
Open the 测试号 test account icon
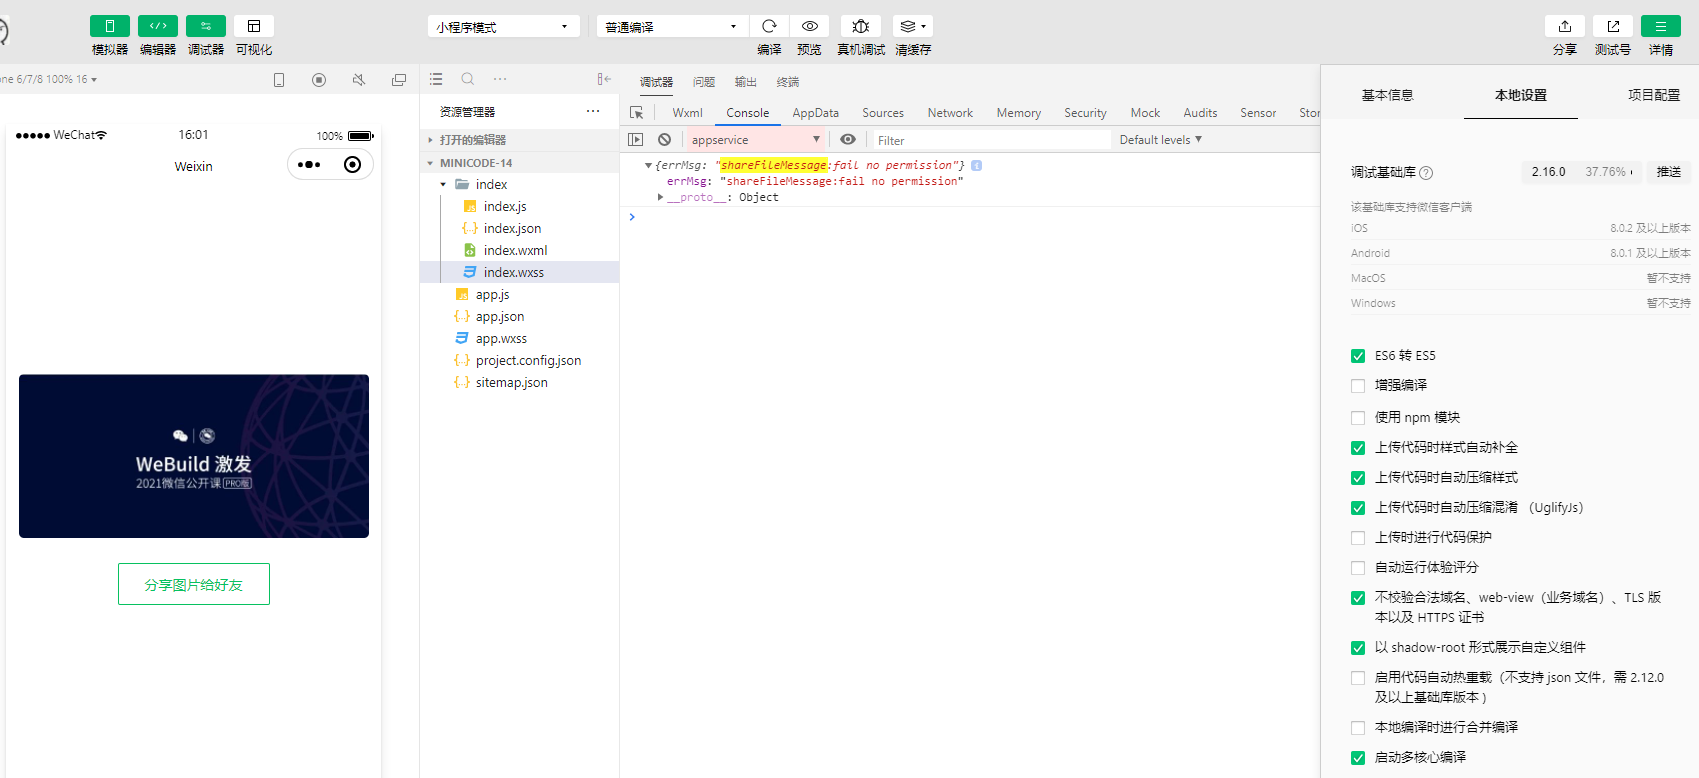[x=1613, y=26]
